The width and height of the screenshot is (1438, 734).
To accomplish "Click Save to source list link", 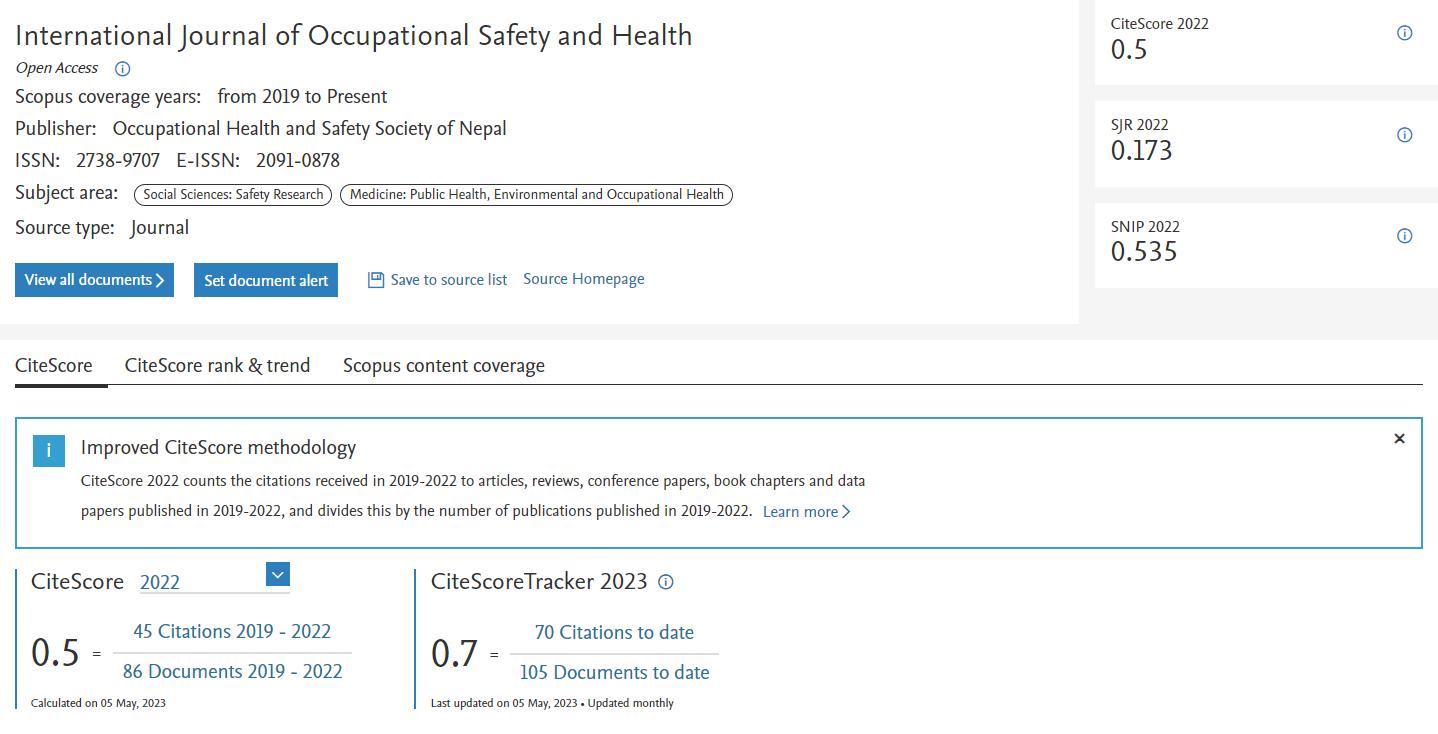I will [x=449, y=280].
